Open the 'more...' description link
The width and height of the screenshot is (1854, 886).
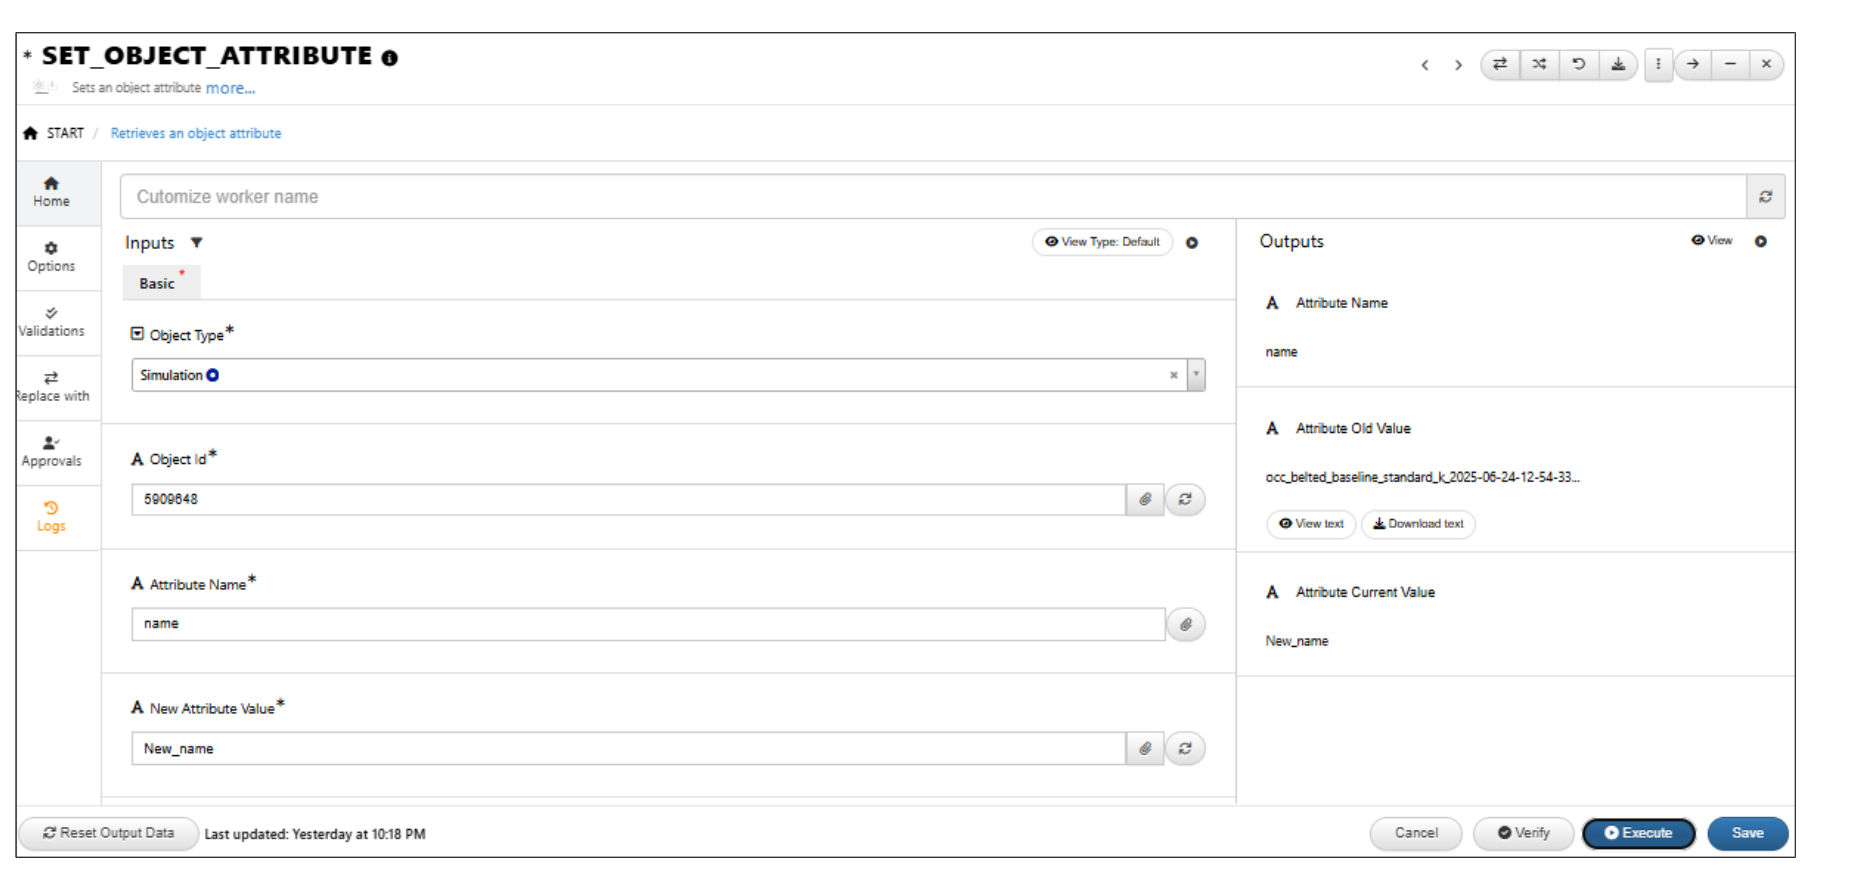tap(230, 88)
